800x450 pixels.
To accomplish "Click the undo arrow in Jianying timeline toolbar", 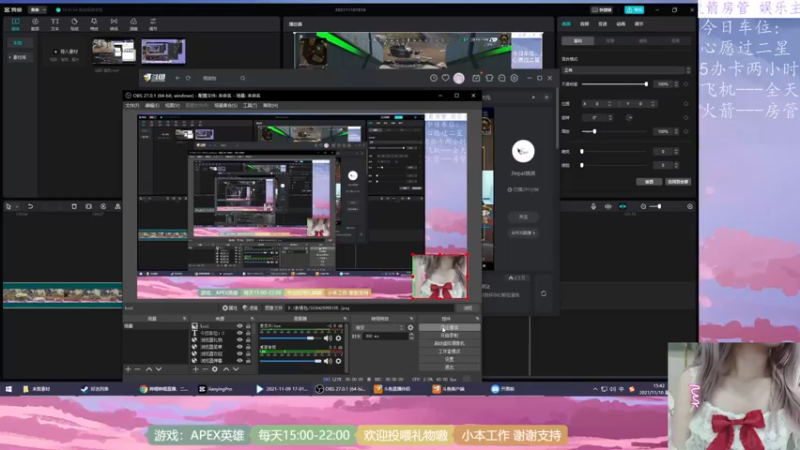I will click(30, 206).
